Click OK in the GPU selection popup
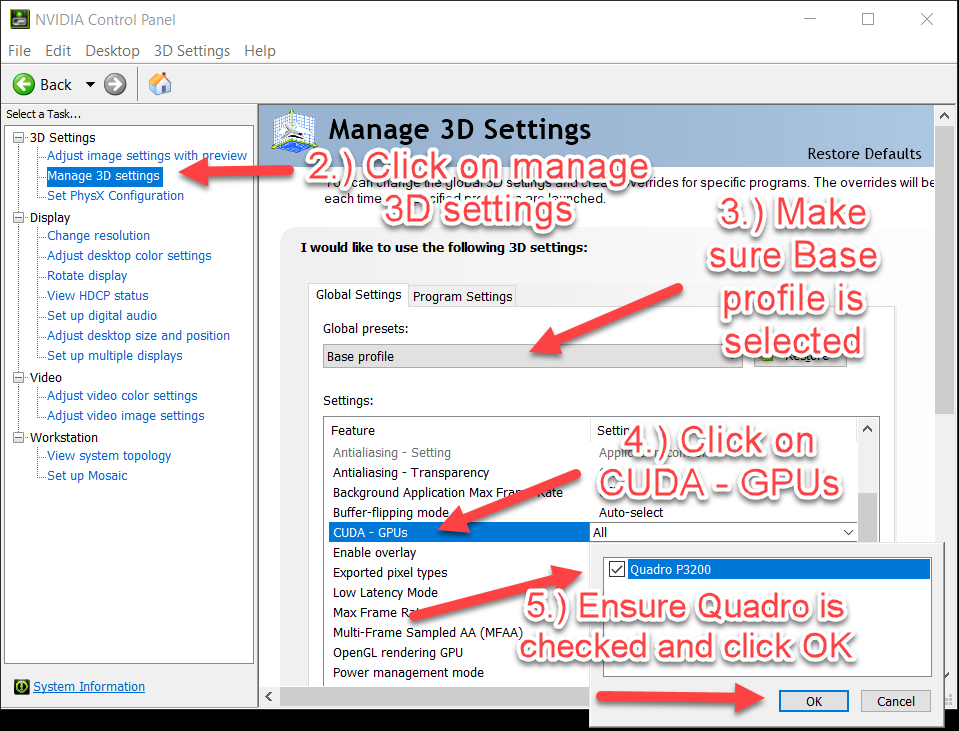The width and height of the screenshot is (959, 731). 813,701
